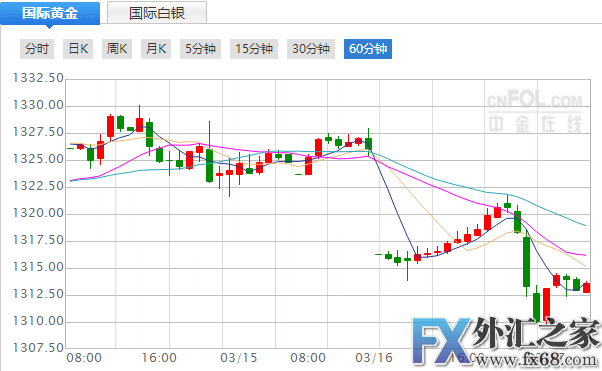Click the 08:00 label after 03/15
602x371 pixels.
[x=308, y=358]
